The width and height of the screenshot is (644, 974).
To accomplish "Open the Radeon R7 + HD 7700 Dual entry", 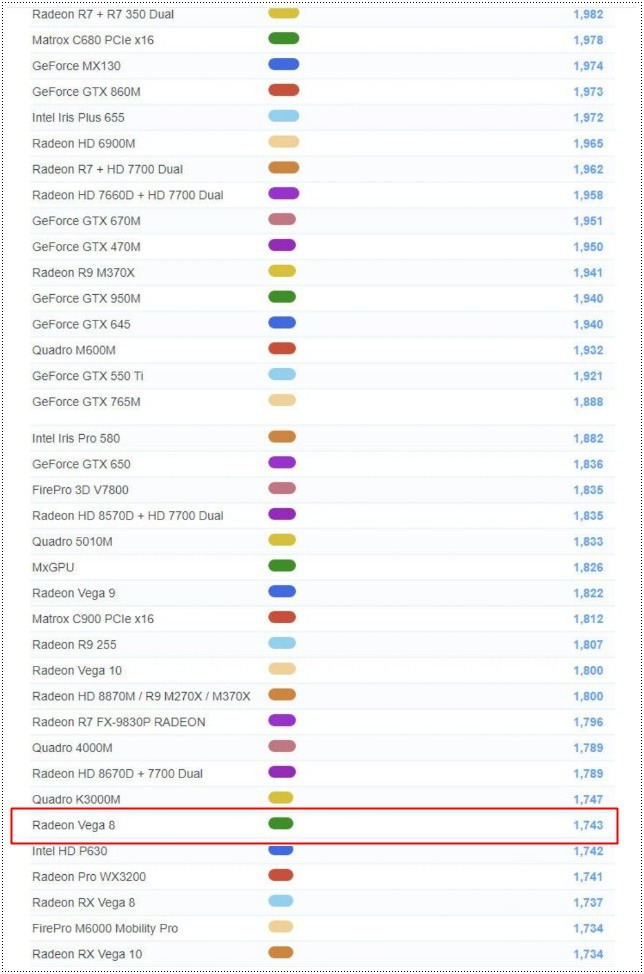I will pyautogui.click(x=107, y=170).
